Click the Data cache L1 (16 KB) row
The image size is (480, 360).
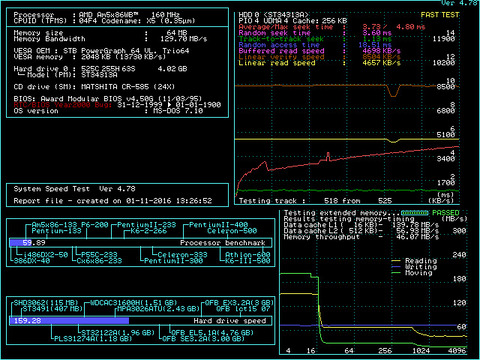[x=361, y=225]
